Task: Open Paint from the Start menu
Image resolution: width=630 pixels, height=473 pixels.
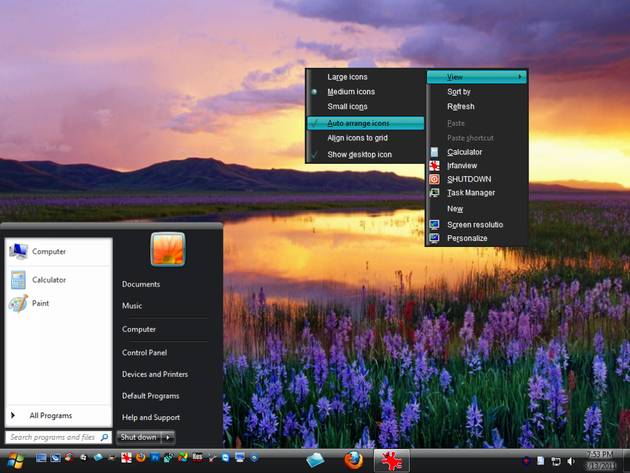Action: pyautogui.click(x=40, y=303)
